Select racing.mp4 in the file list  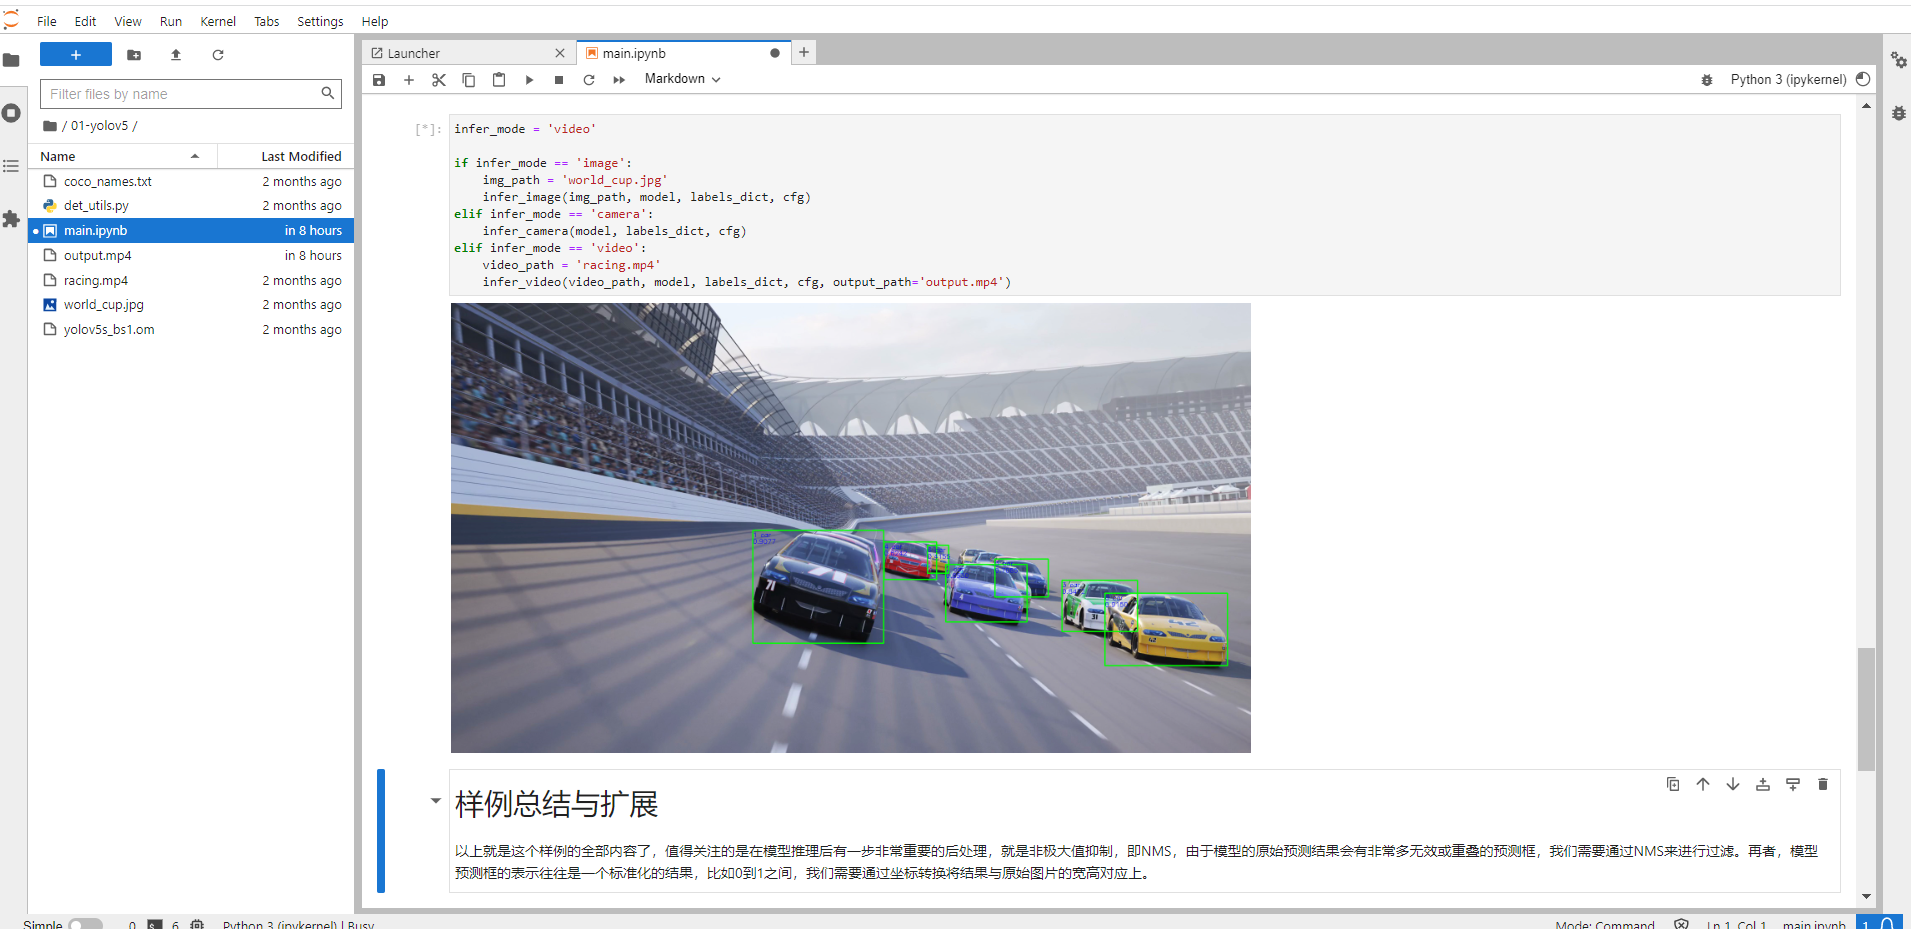tap(191, 280)
